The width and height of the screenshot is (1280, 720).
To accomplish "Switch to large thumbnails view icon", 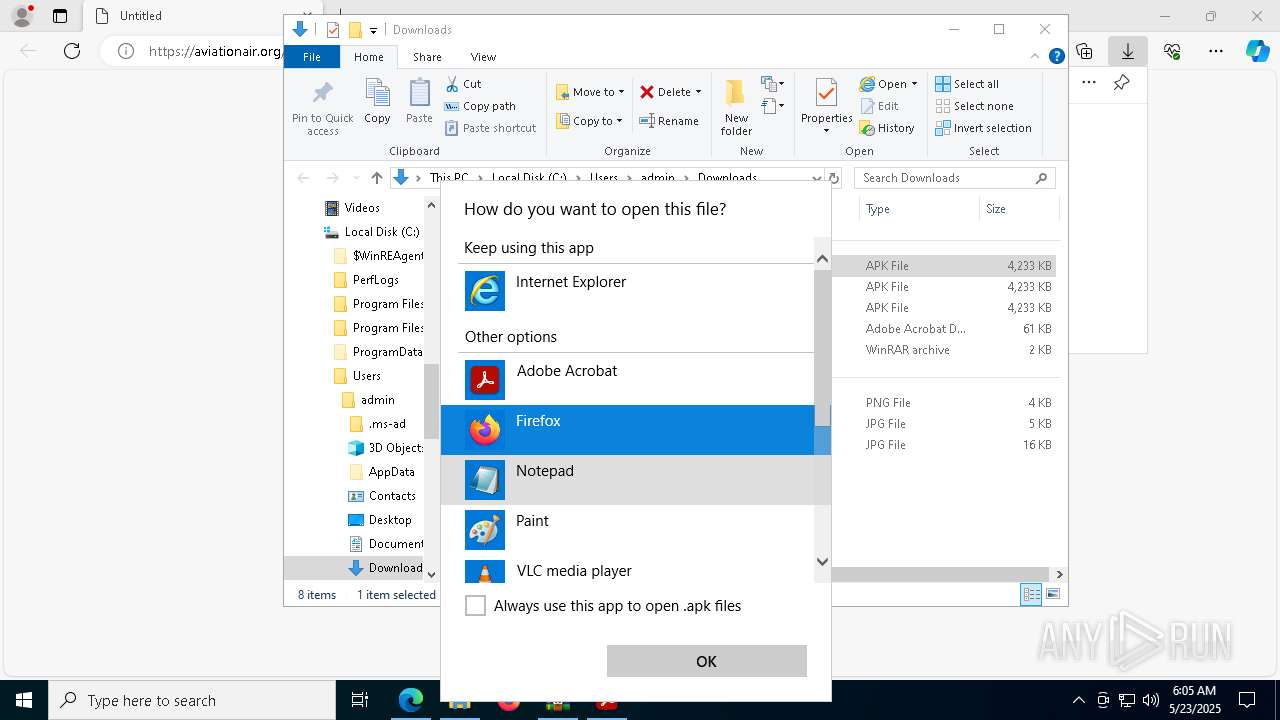I will click(x=1052, y=595).
